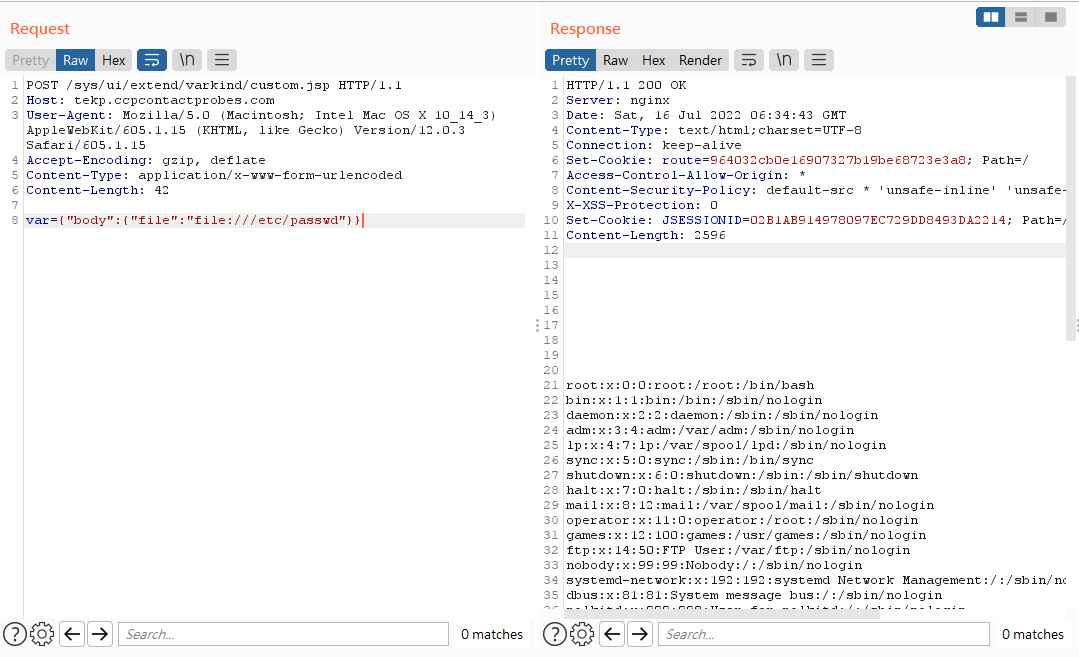The image size is (1079, 657).
Task: Click the Response panel heading
Action: point(585,29)
